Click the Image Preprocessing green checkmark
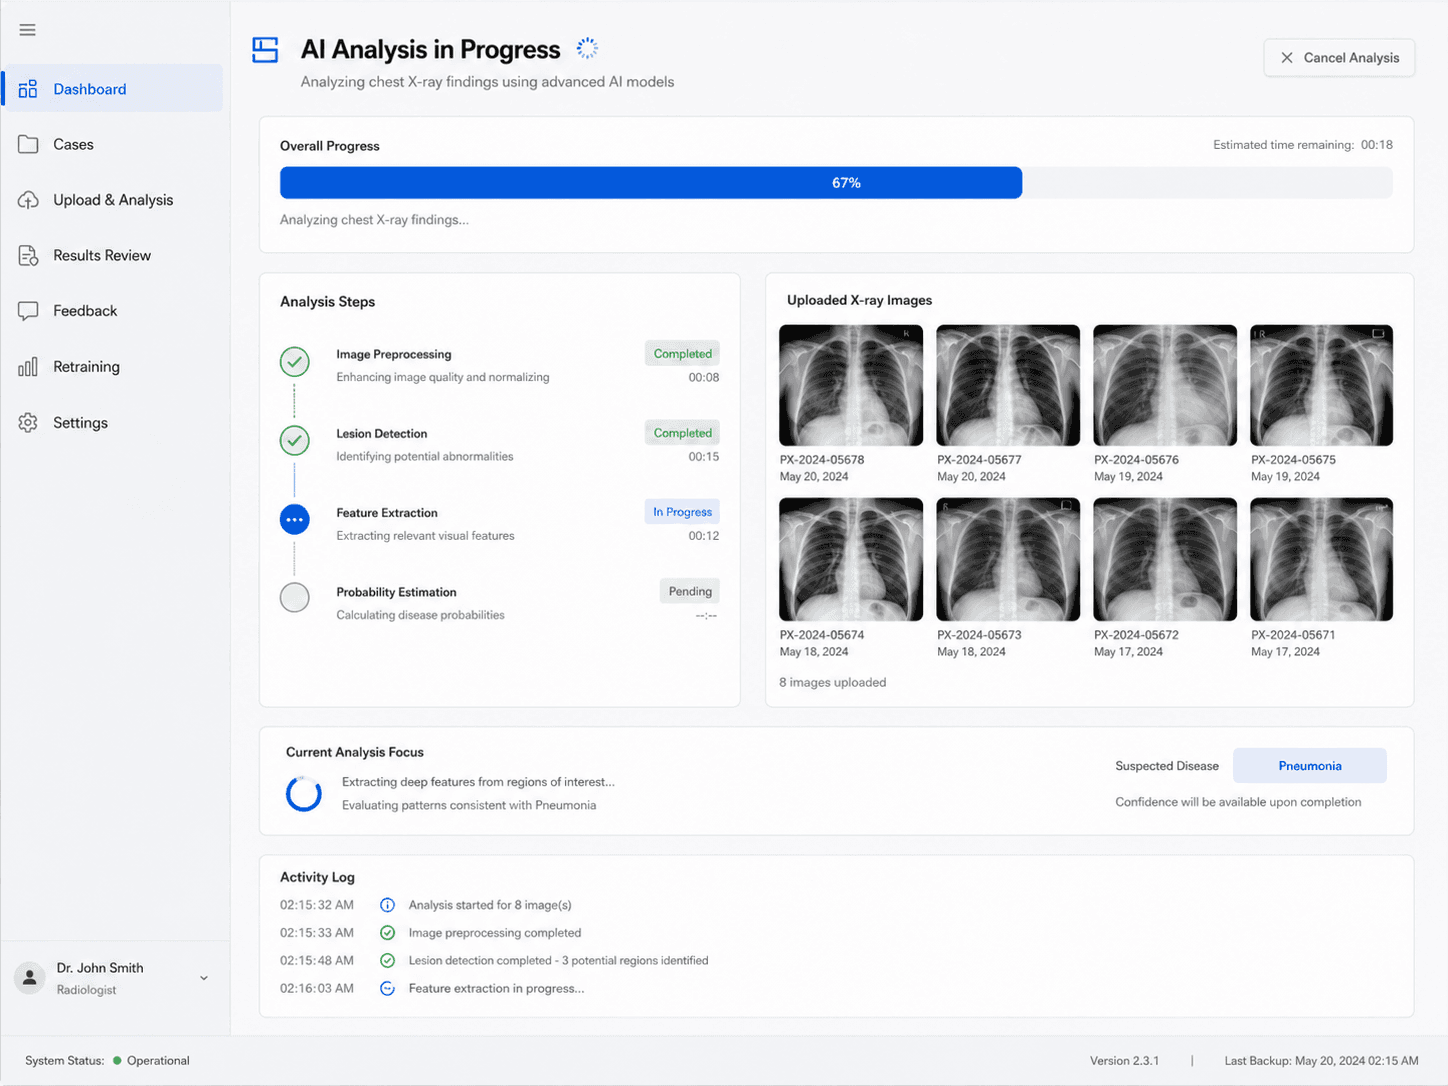The height and width of the screenshot is (1086, 1448). pyautogui.click(x=294, y=362)
